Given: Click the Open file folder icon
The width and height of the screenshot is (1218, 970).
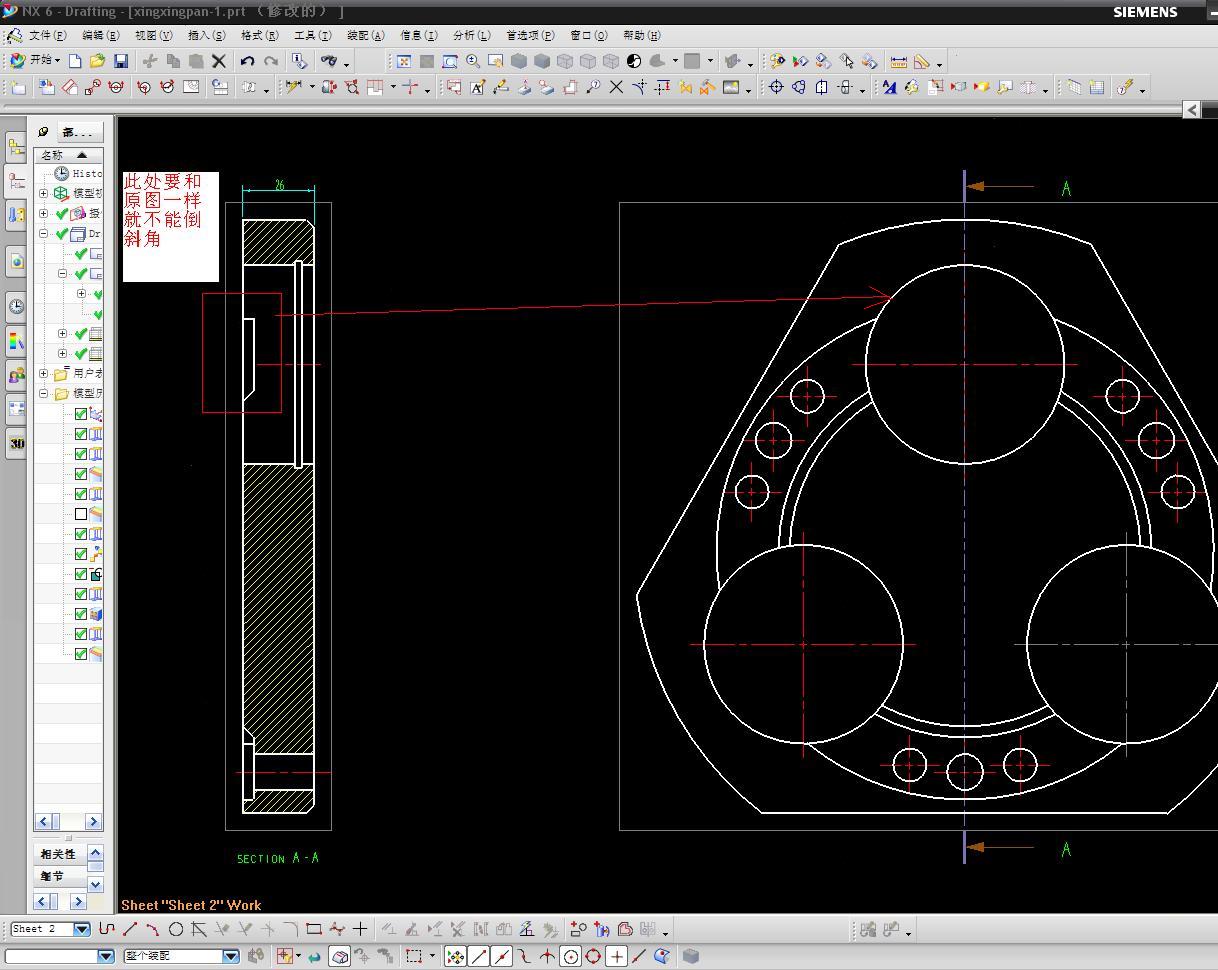Looking at the screenshot, I should [x=98, y=61].
